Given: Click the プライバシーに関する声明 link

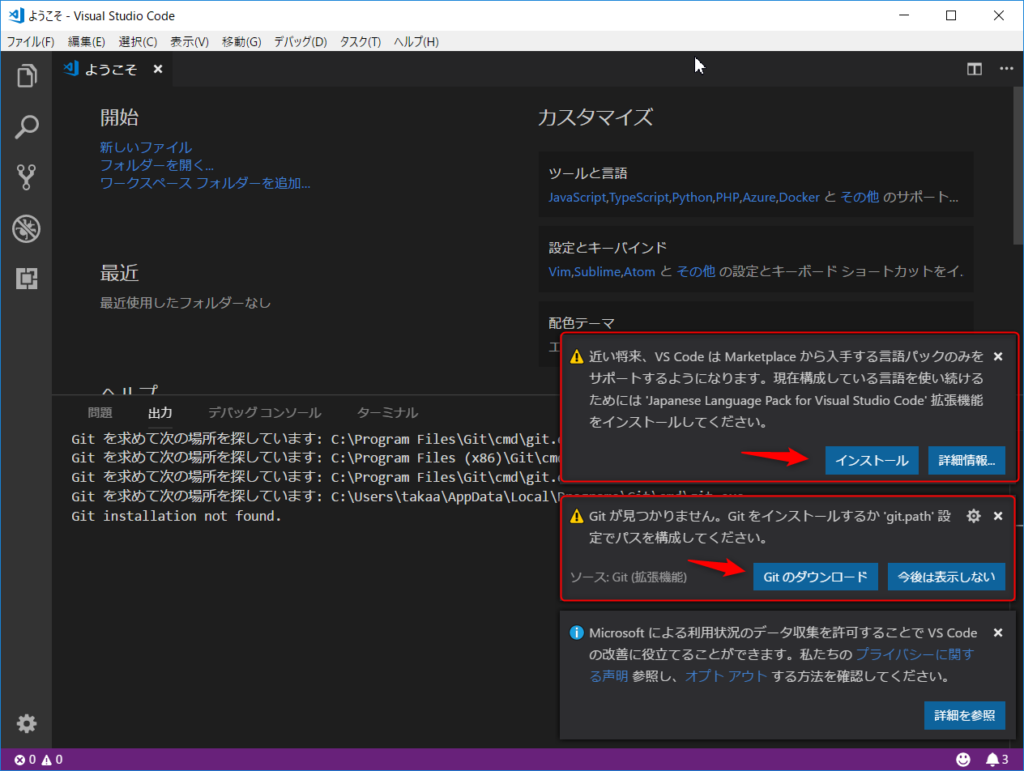Looking at the screenshot, I should point(914,654).
